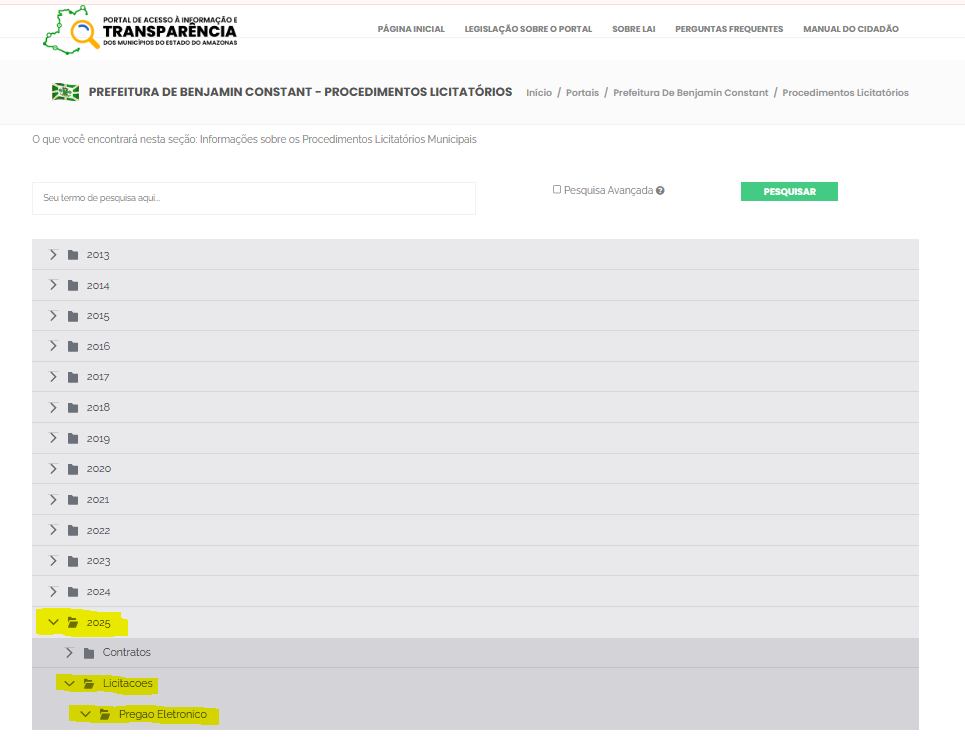Click the Pregao Eletronico folder icon
Screen dimensions: 965x739
tap(105, 715)
